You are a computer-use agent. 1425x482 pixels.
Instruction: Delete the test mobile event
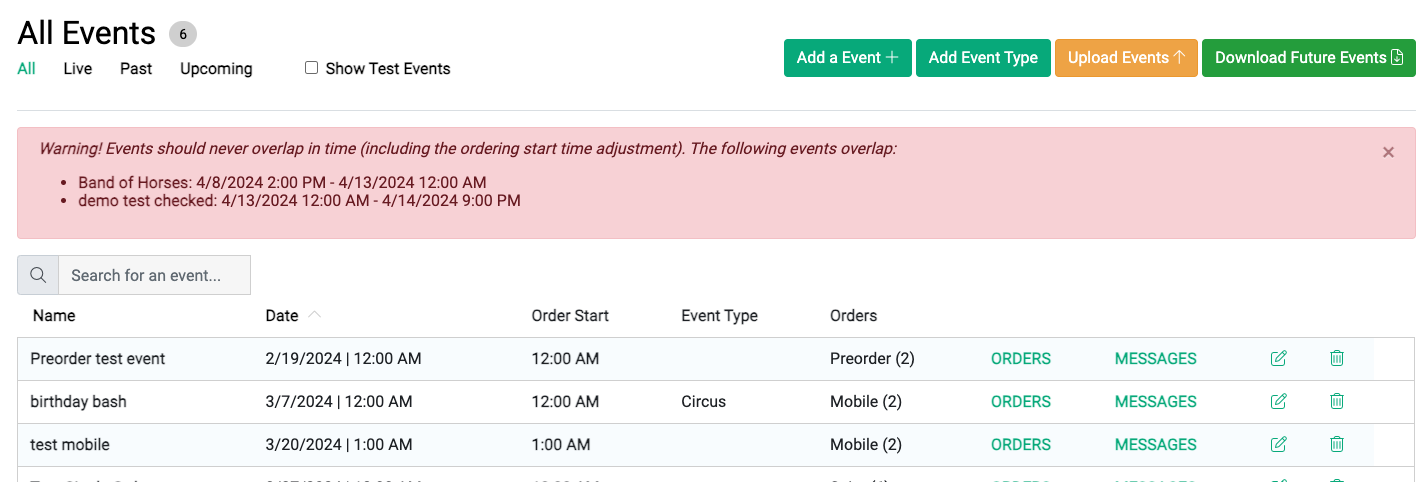tap(1337, 444)
